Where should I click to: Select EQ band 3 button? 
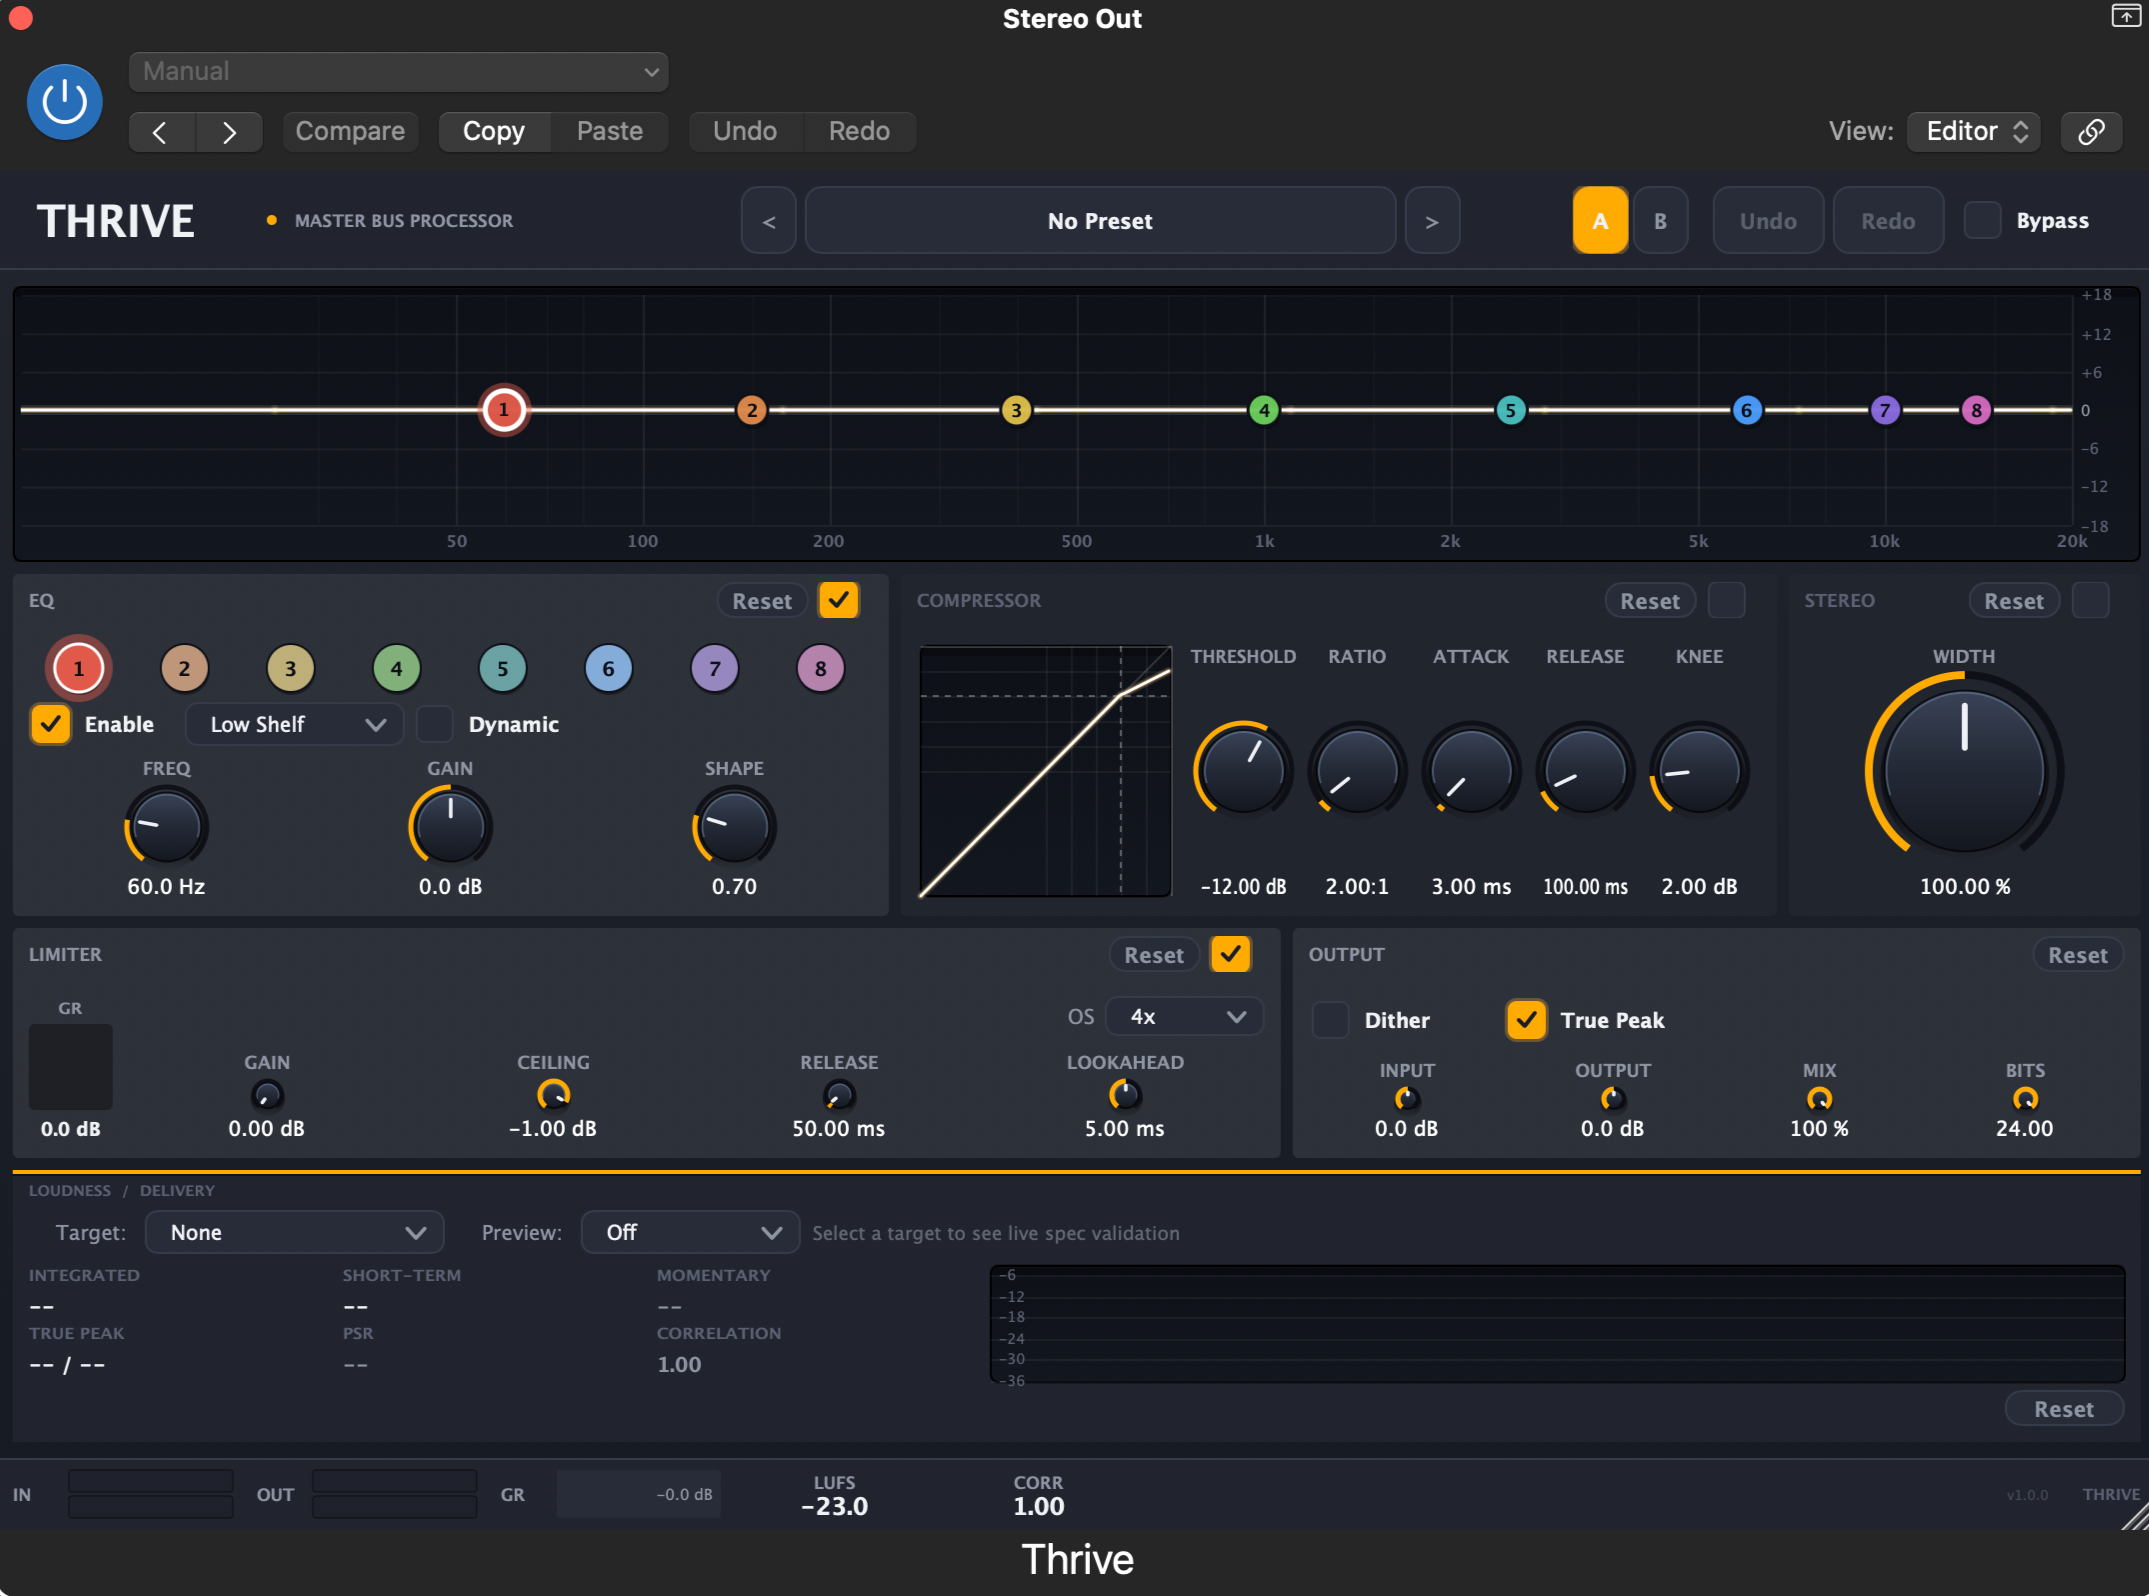click(290, 668)
